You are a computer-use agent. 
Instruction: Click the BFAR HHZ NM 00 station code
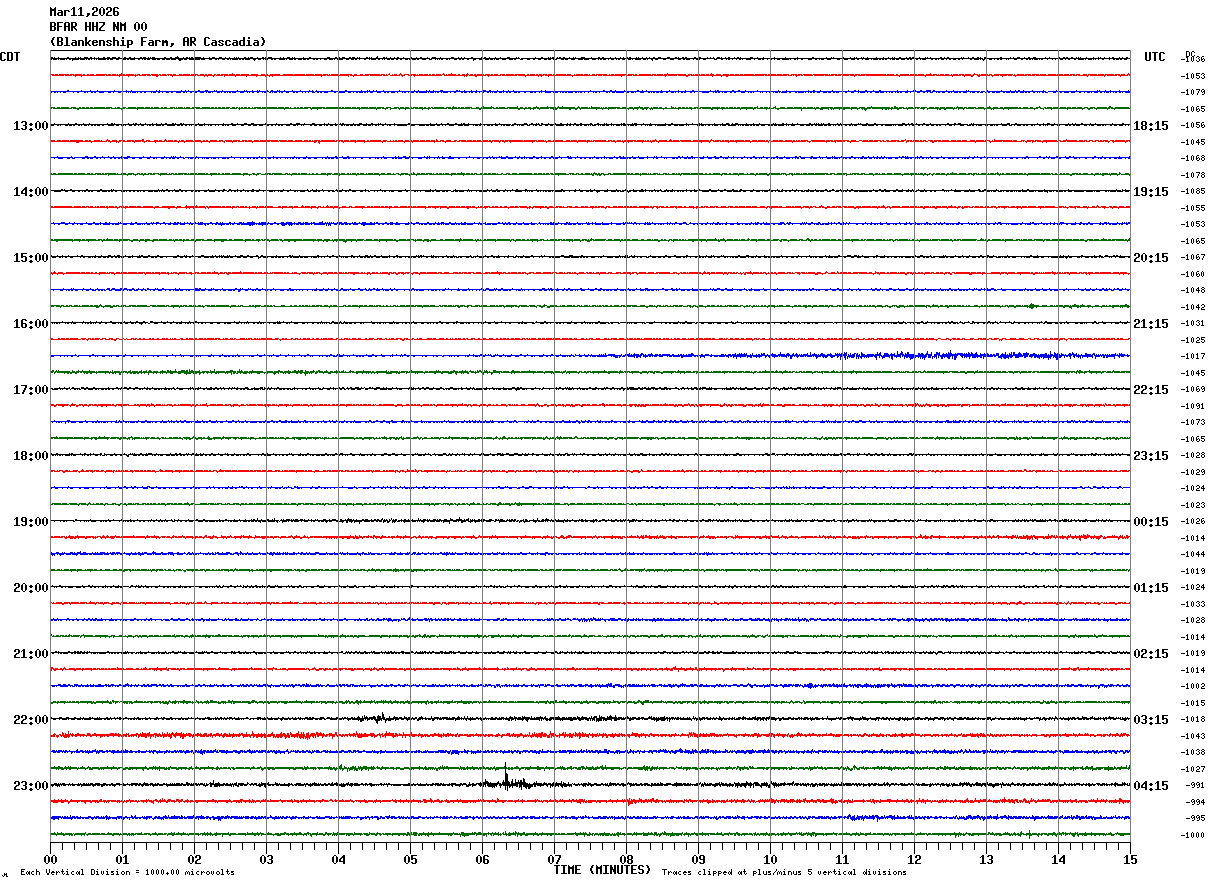coord(98,27)
